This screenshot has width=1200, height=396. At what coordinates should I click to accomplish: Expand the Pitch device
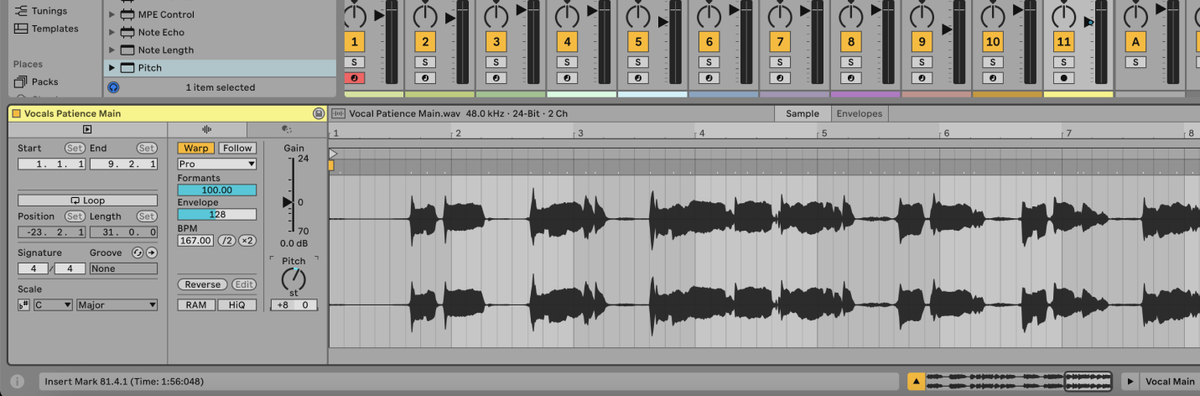coord(112,68)
